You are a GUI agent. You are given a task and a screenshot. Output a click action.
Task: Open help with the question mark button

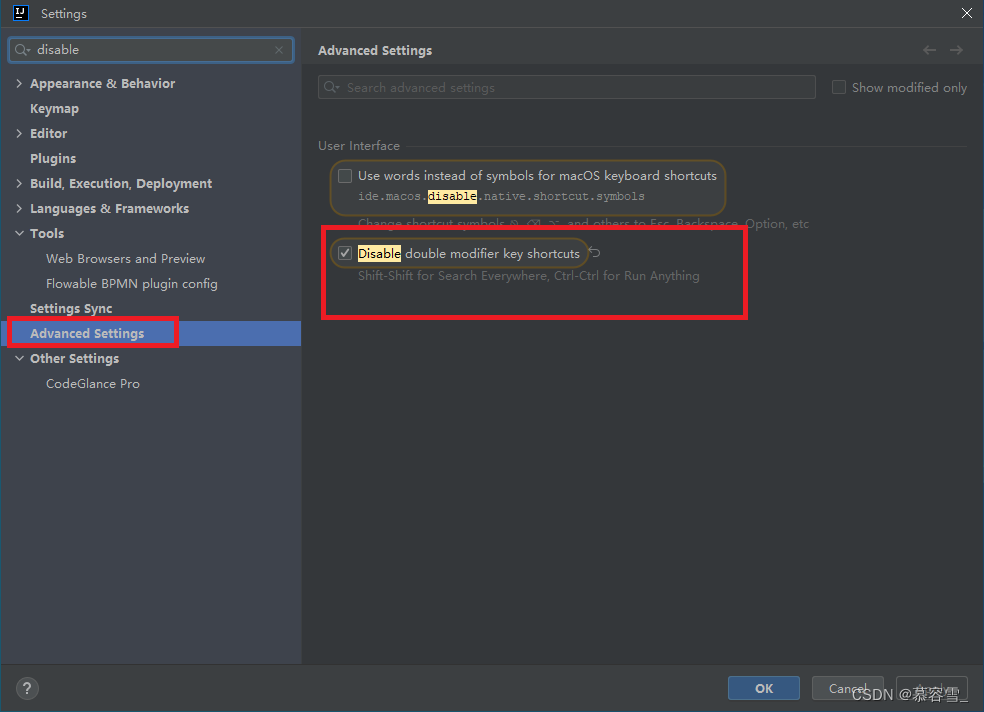pyautogui.click(x=27, y=688)
